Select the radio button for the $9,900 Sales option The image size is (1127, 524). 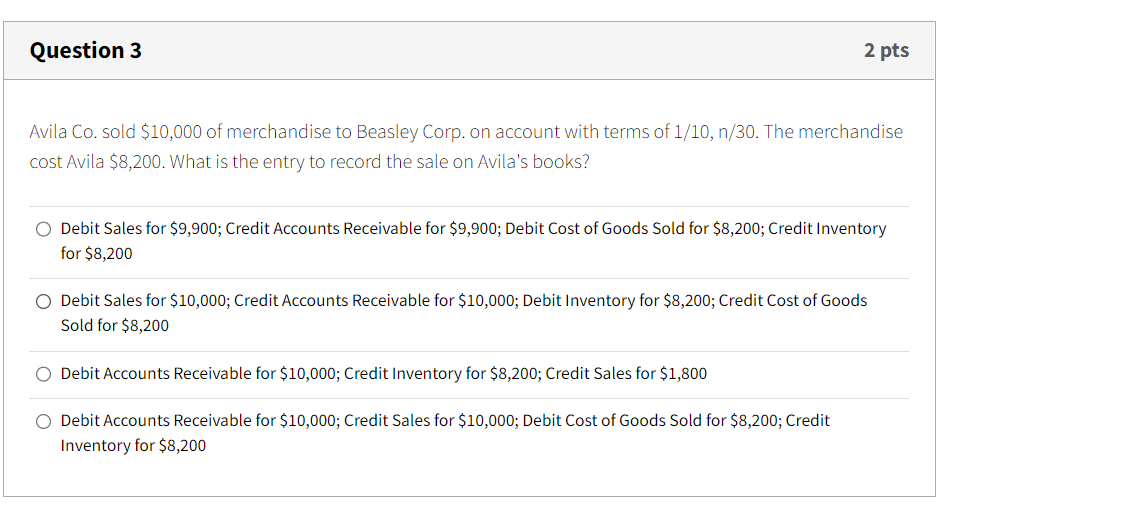[x=44, y=229]
